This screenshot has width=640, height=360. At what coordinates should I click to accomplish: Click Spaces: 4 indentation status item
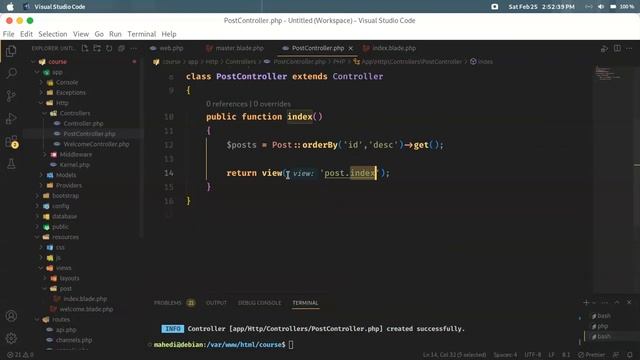click(x=505, y=355)
